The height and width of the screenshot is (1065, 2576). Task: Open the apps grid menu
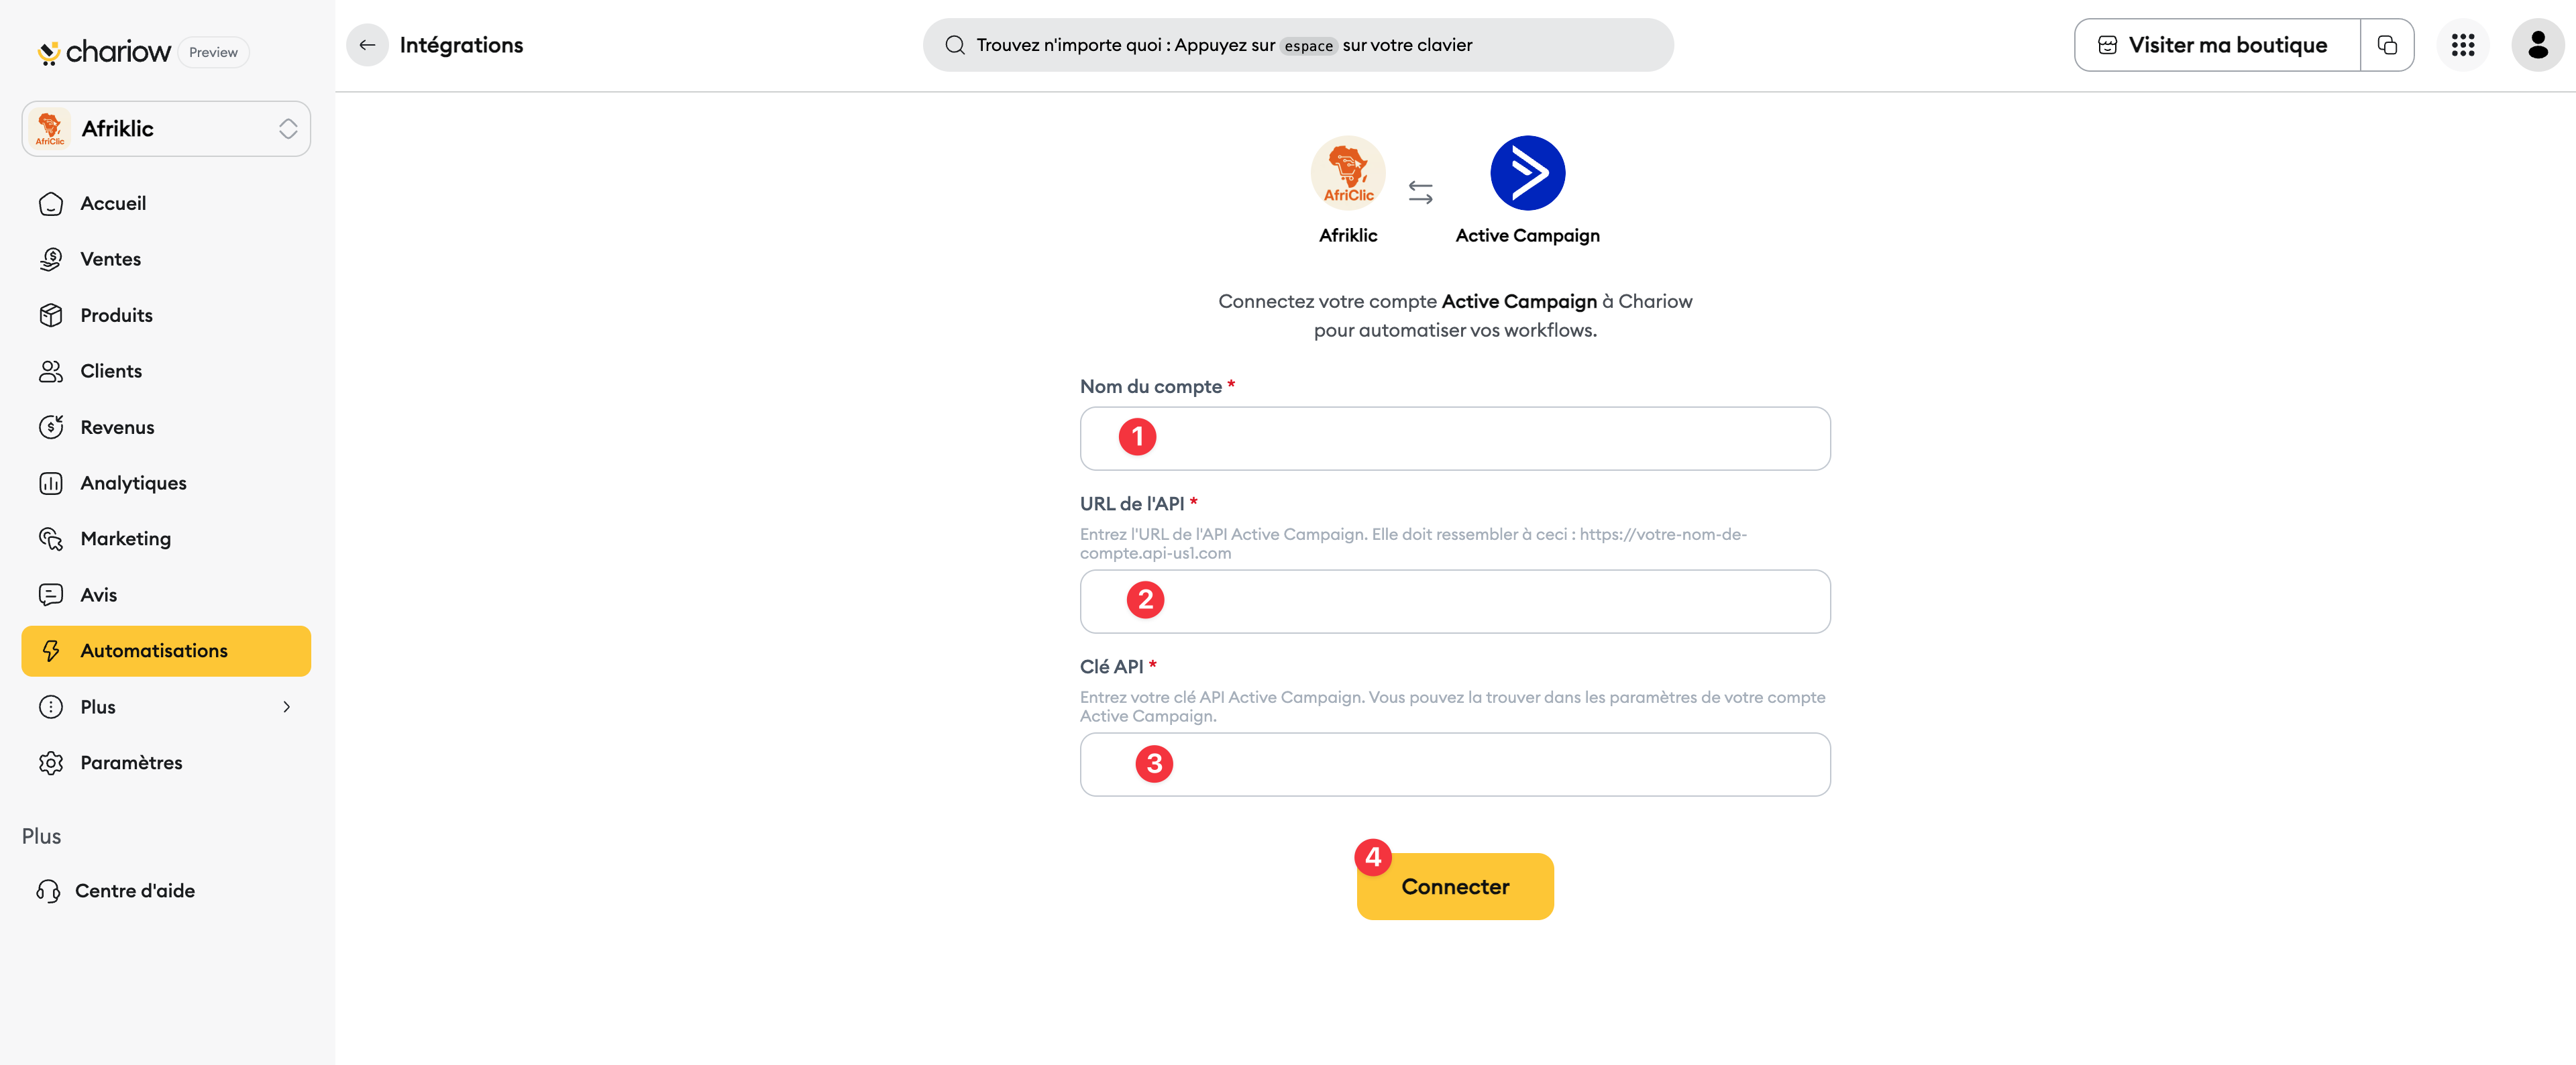coord(2463,45)
